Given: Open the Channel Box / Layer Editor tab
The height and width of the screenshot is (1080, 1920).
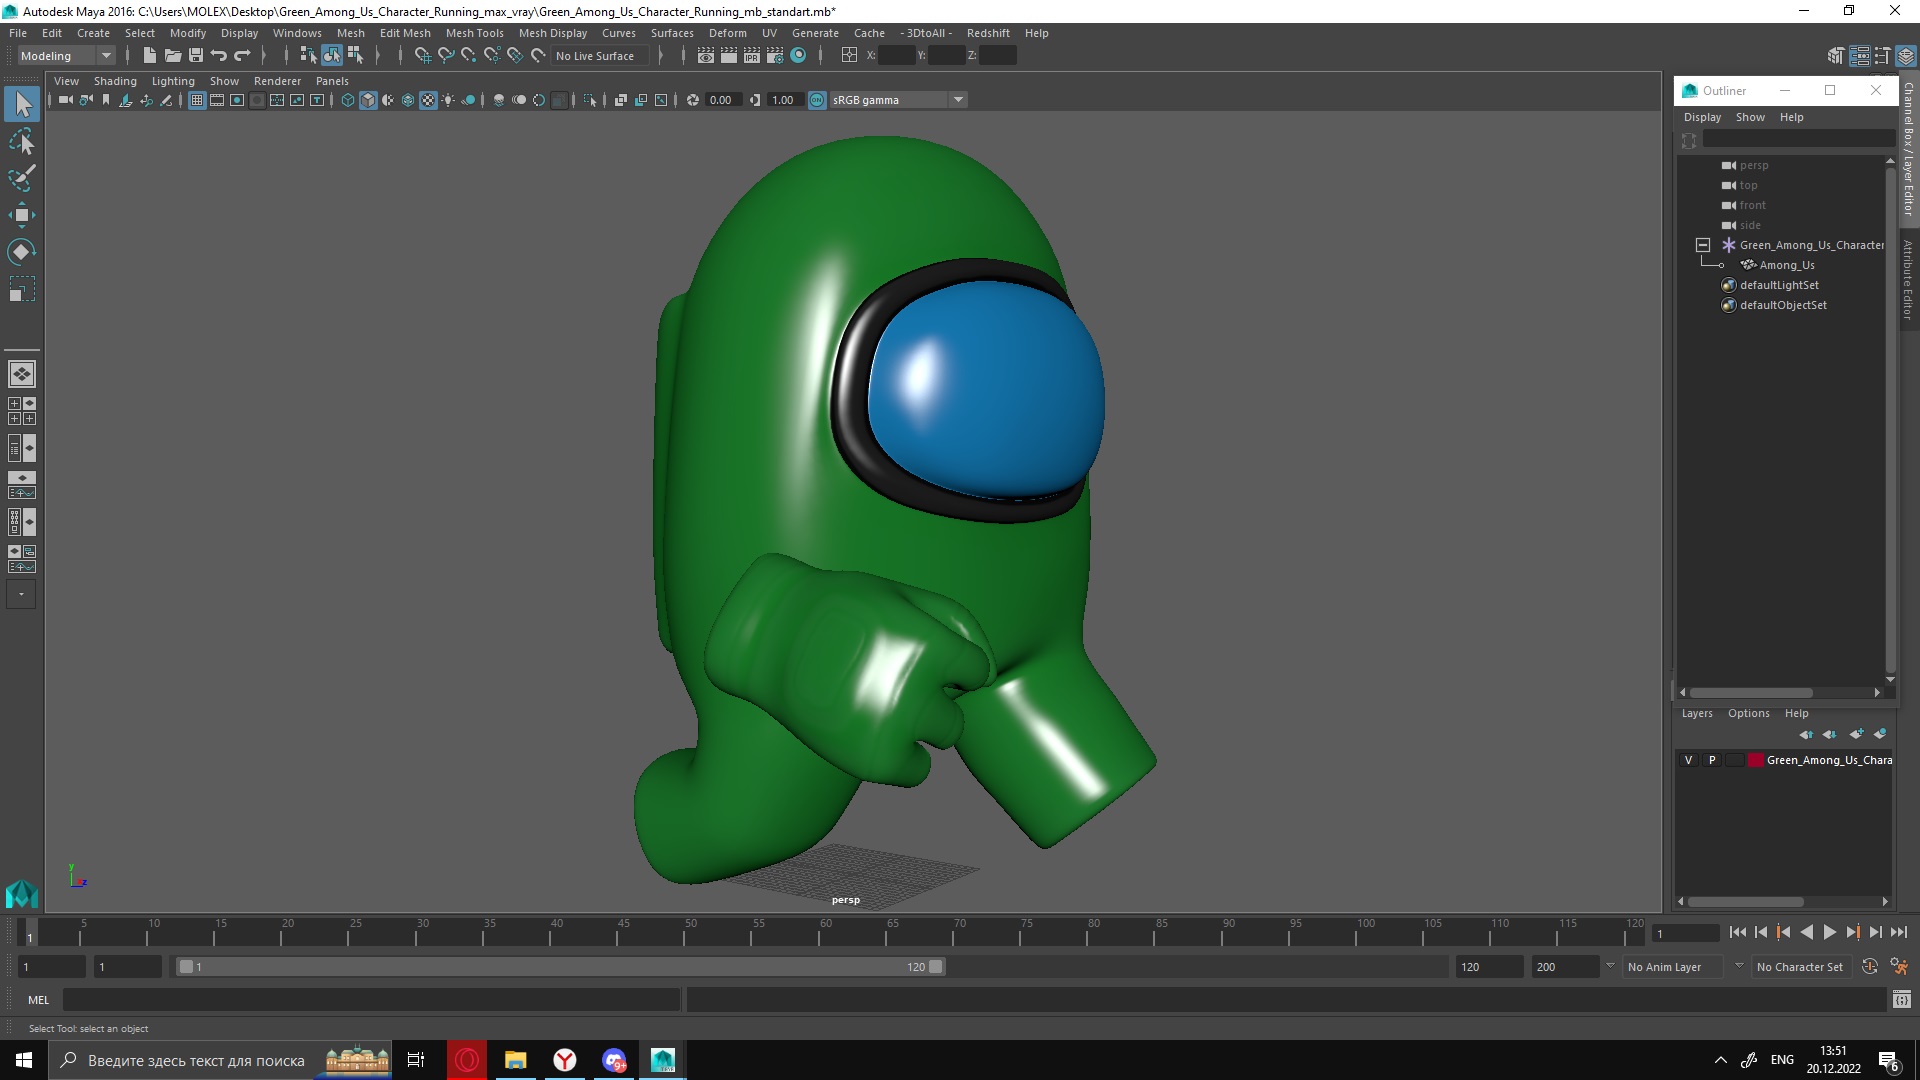Looking at the screenshot, I should coord(1909,149).
